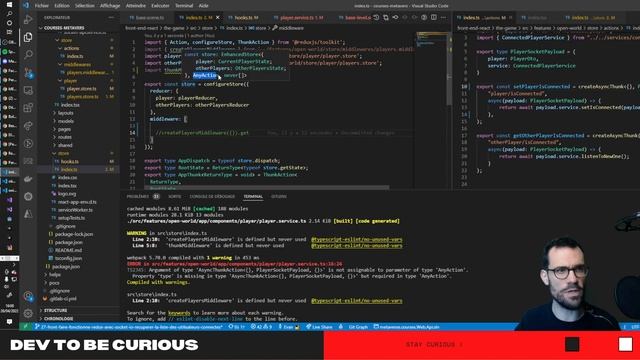Switch to the SORTIE panel tab
640x360 pixels.
point(175,197)
